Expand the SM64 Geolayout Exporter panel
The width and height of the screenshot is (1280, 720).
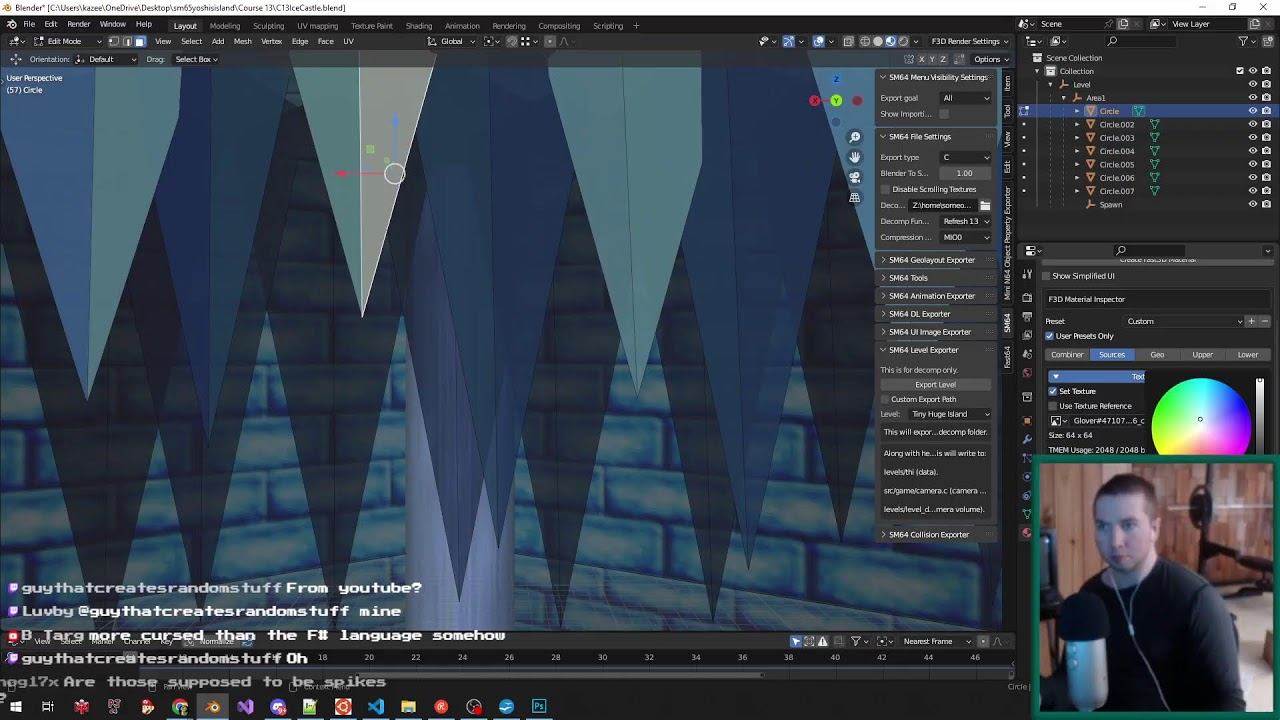pos(936,260)
